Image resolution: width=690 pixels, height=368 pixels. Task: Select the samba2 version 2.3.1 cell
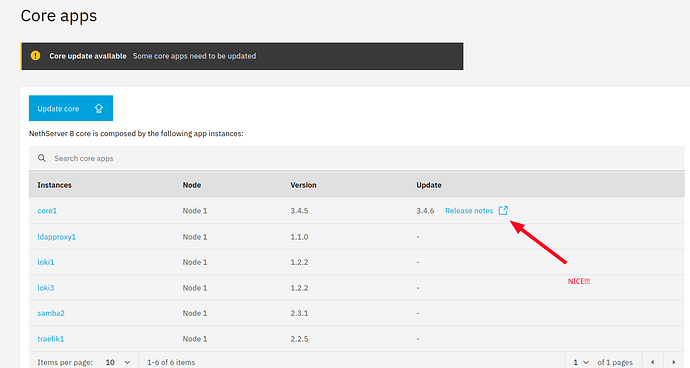299,313
